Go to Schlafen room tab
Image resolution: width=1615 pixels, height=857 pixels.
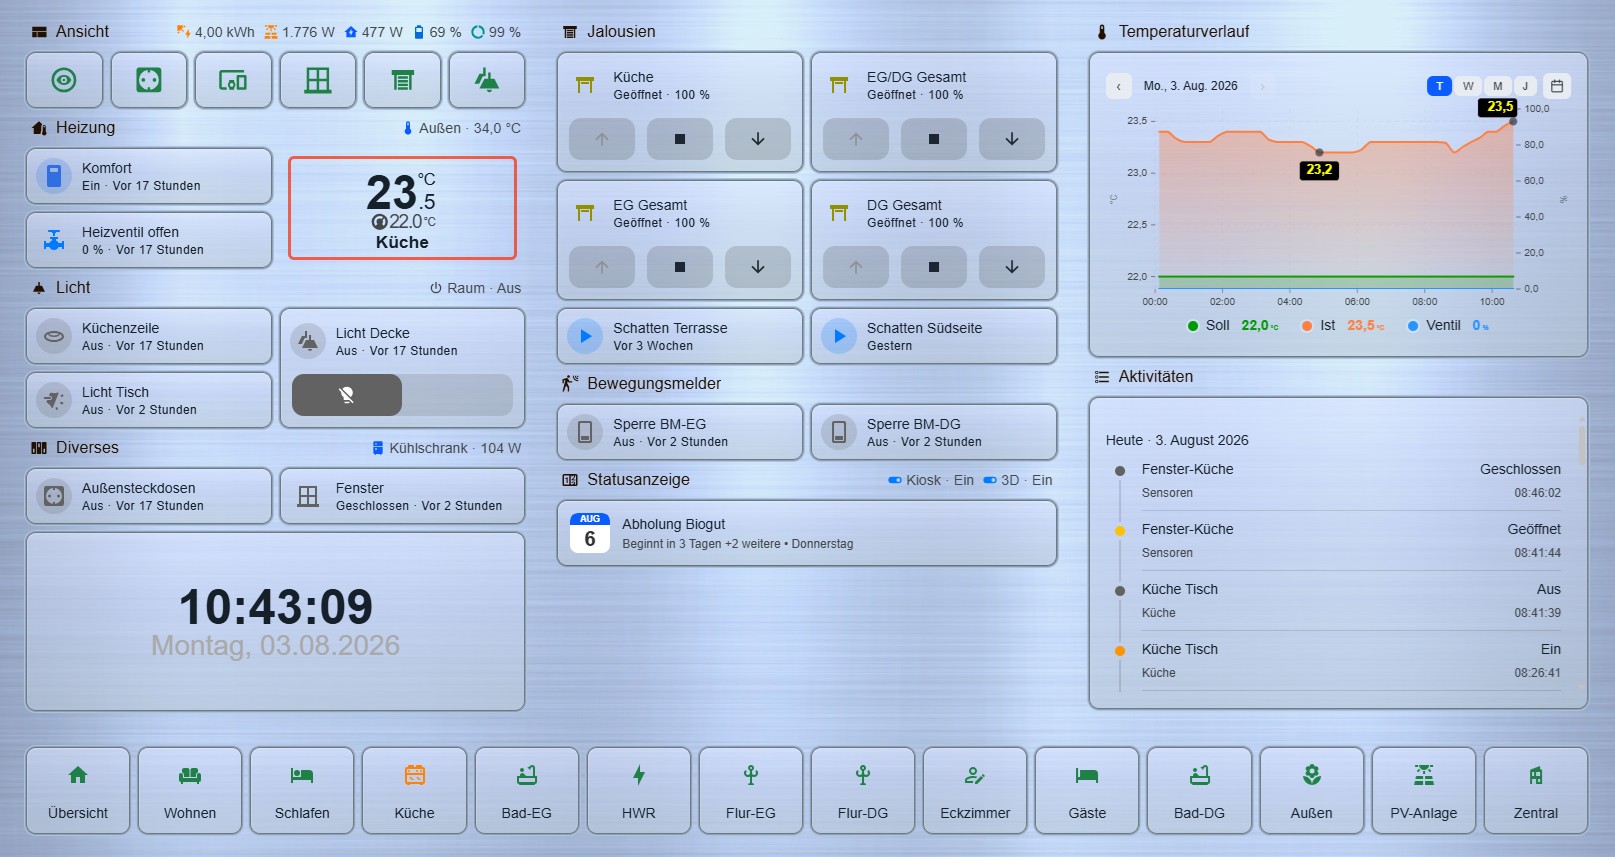pos(302,790)
